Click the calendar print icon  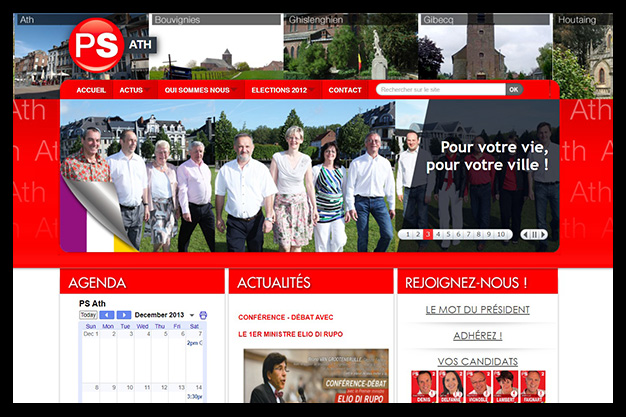(203, 315)
